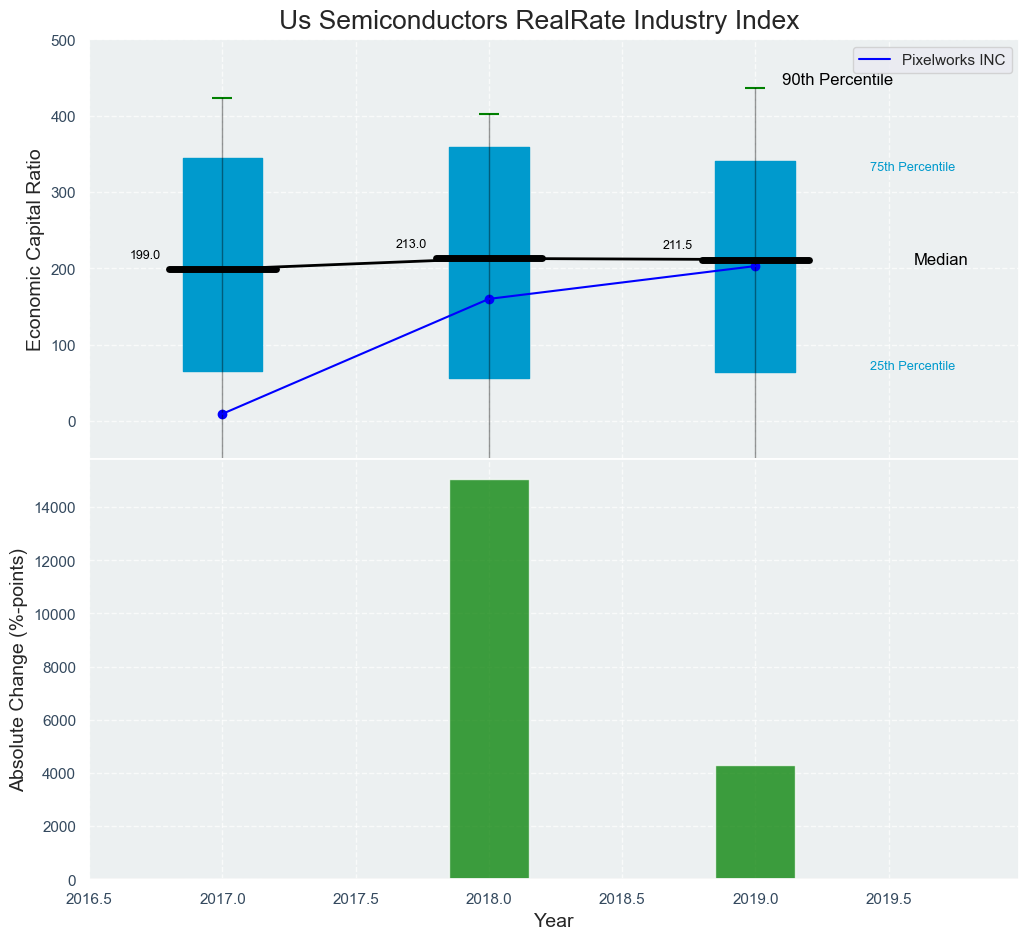Click the 2018 green absolute change bar

[490, 679]
